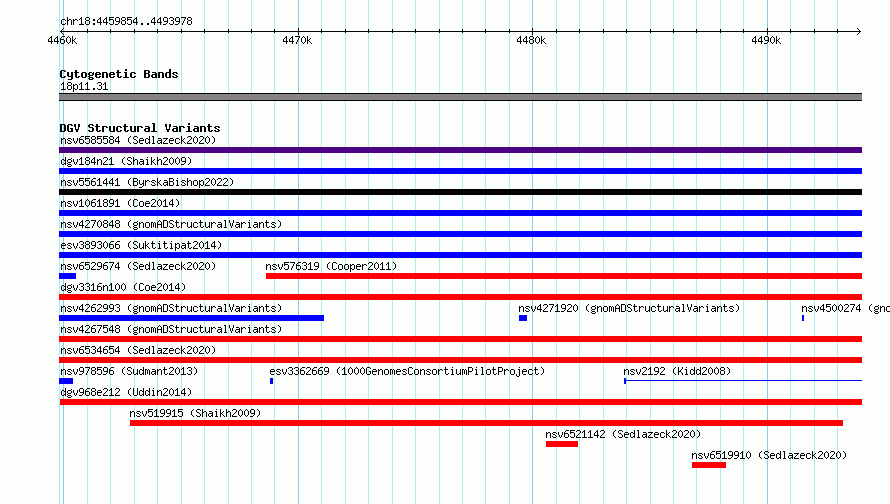Click the 4480k ruler position
The width and height of the screenshot is (890, 504).
(531, 40)
